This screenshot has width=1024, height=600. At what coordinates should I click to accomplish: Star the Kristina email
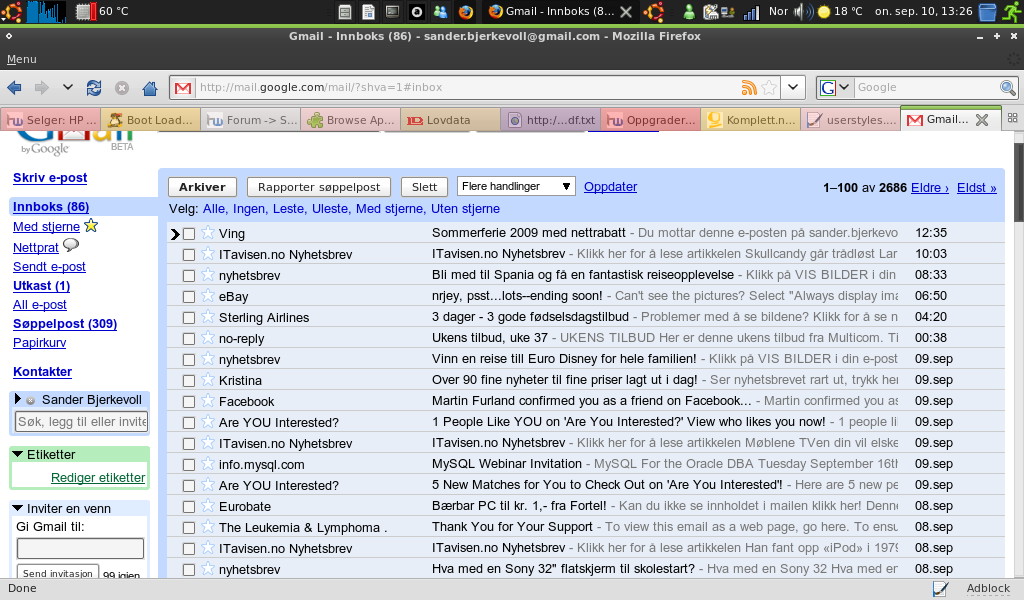208,380
